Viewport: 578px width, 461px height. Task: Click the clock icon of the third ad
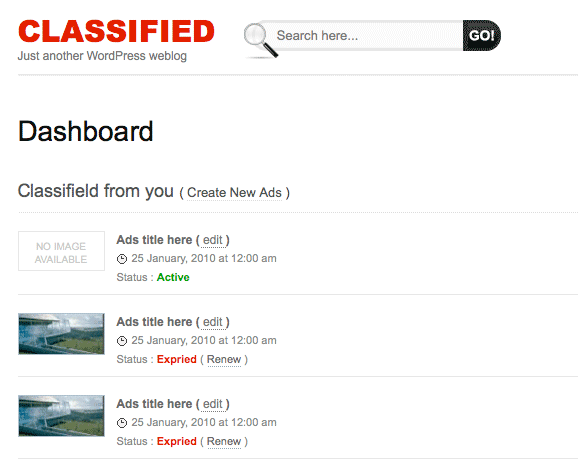click(122, 423)
